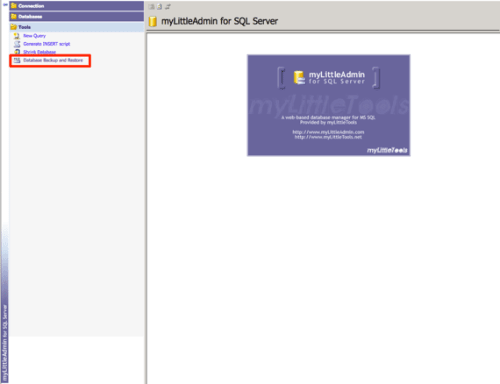This screenshot has height=384, width=500.
Task: Click http://www.myLittleTools.net in the banner
Action: (x=328, y=137)
